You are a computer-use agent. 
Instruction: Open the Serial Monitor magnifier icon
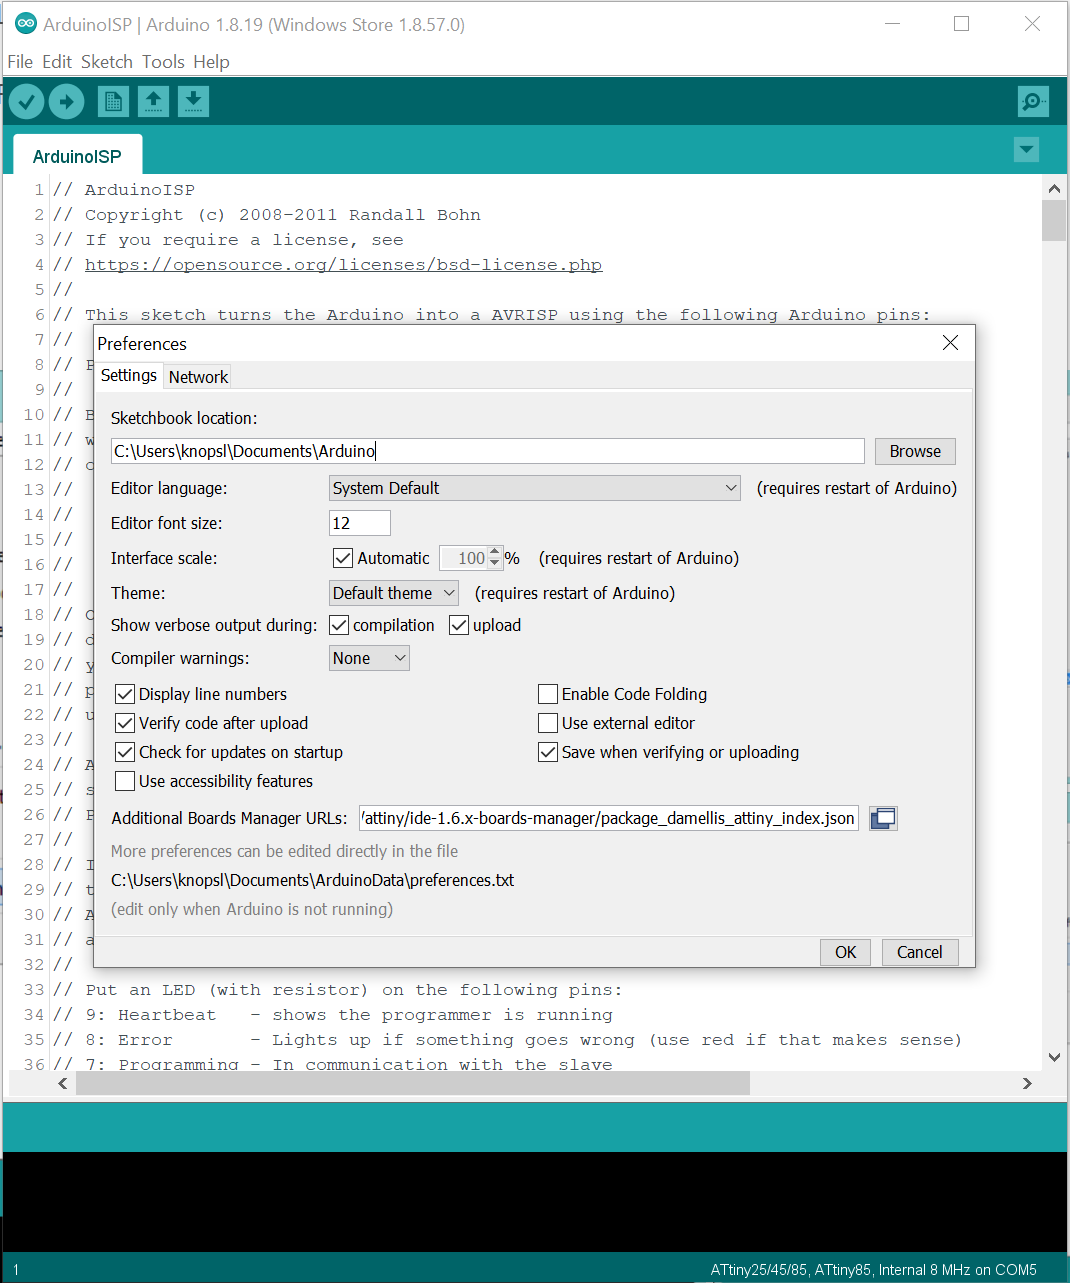click(1032, 101)
